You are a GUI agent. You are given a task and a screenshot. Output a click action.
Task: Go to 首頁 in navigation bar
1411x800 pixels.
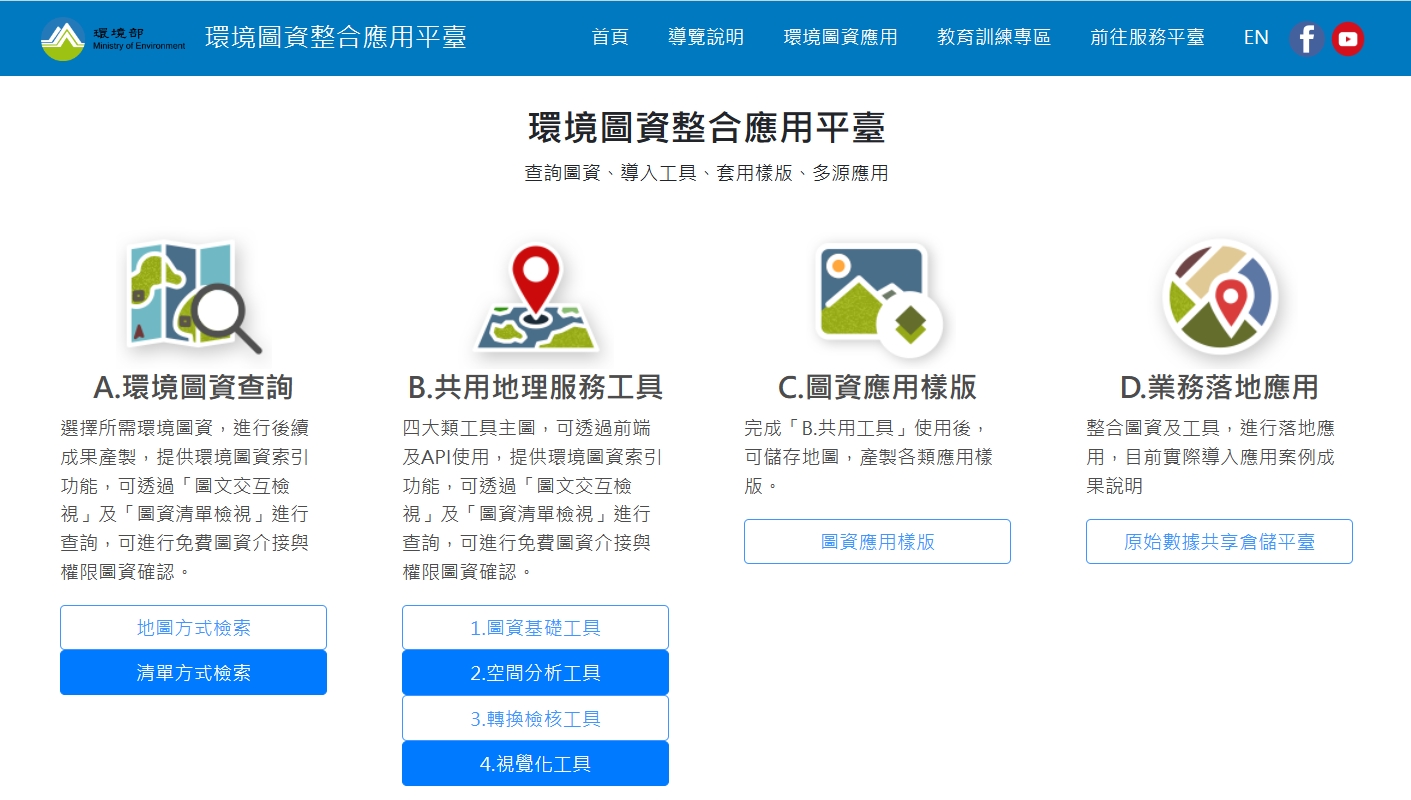610,38
